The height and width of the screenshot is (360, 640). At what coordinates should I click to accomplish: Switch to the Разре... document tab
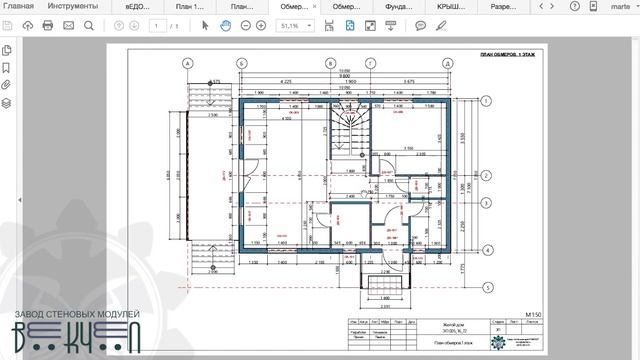tap(503, 7)
